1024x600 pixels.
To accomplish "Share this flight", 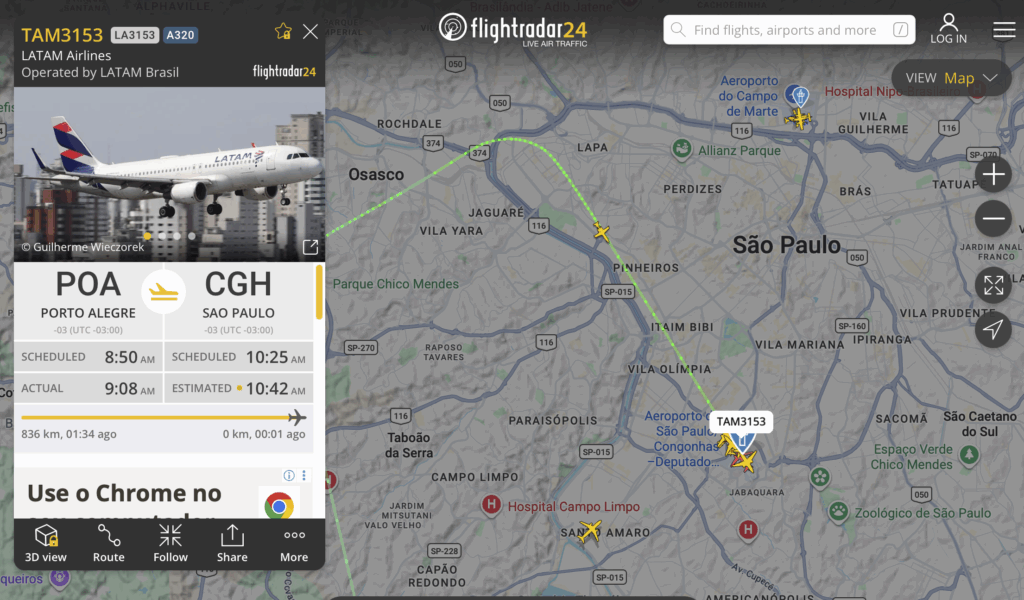I will coord(232,543).
